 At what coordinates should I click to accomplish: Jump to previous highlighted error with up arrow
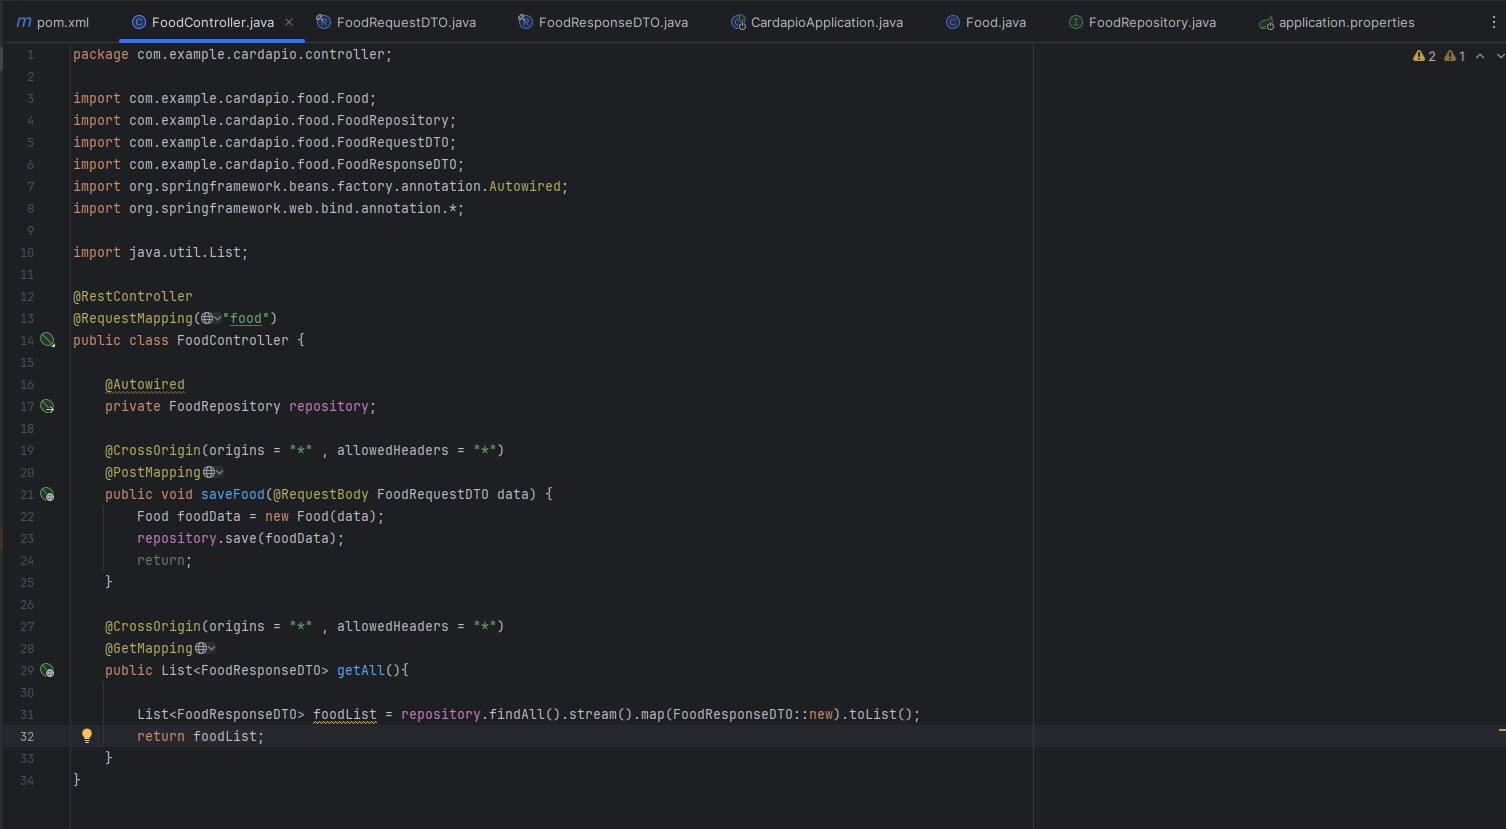(x=1481, y=56)
